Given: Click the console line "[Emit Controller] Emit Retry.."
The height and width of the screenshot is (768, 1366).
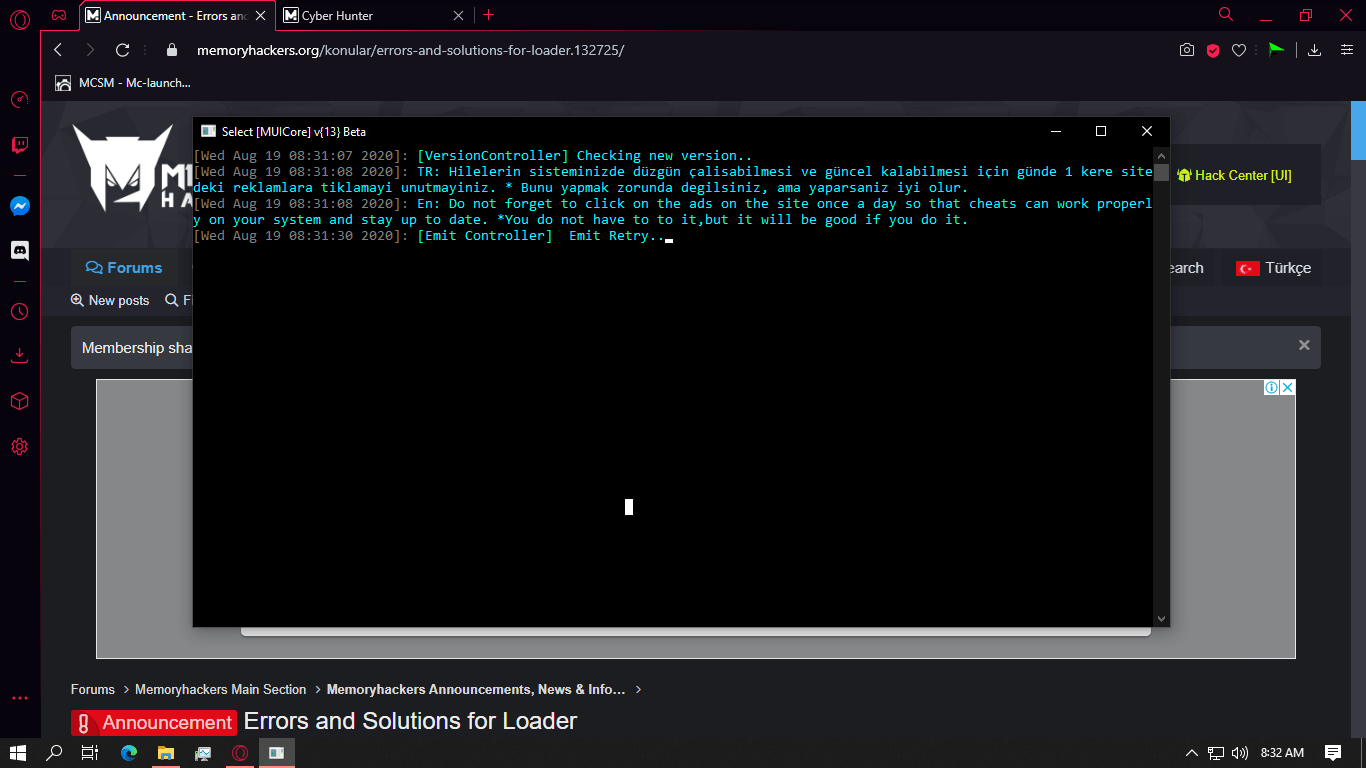Looking at the screenshot, I should 541,236.
